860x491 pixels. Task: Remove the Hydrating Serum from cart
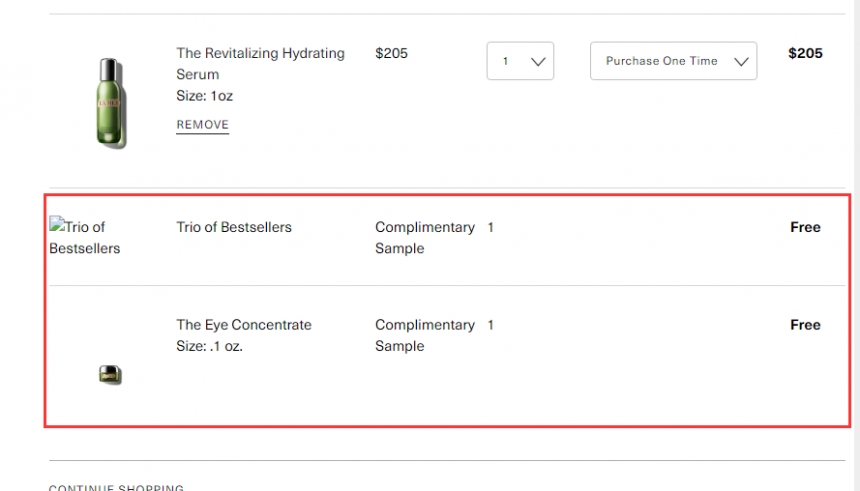pyautogui.click(x=202, y=125)
